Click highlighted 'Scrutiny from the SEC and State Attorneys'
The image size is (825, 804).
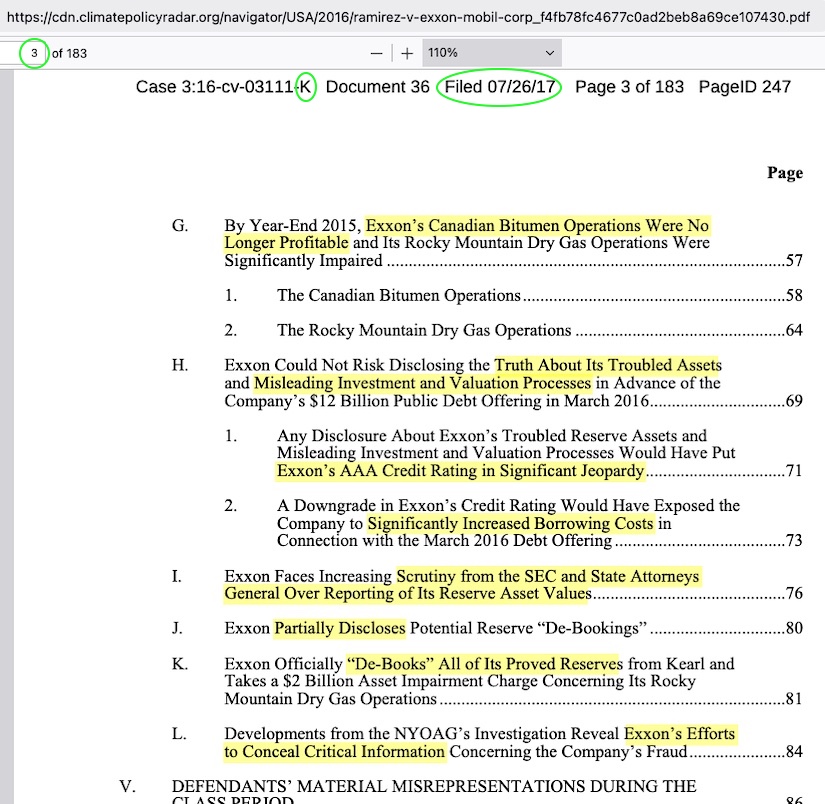(547, 577)
